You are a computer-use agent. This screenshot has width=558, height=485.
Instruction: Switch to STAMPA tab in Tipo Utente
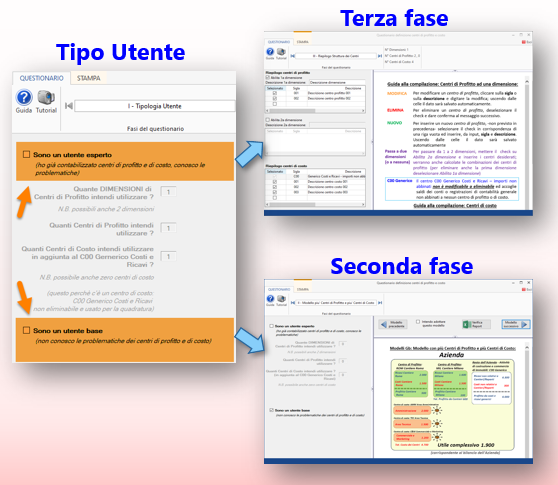point(89,78)
